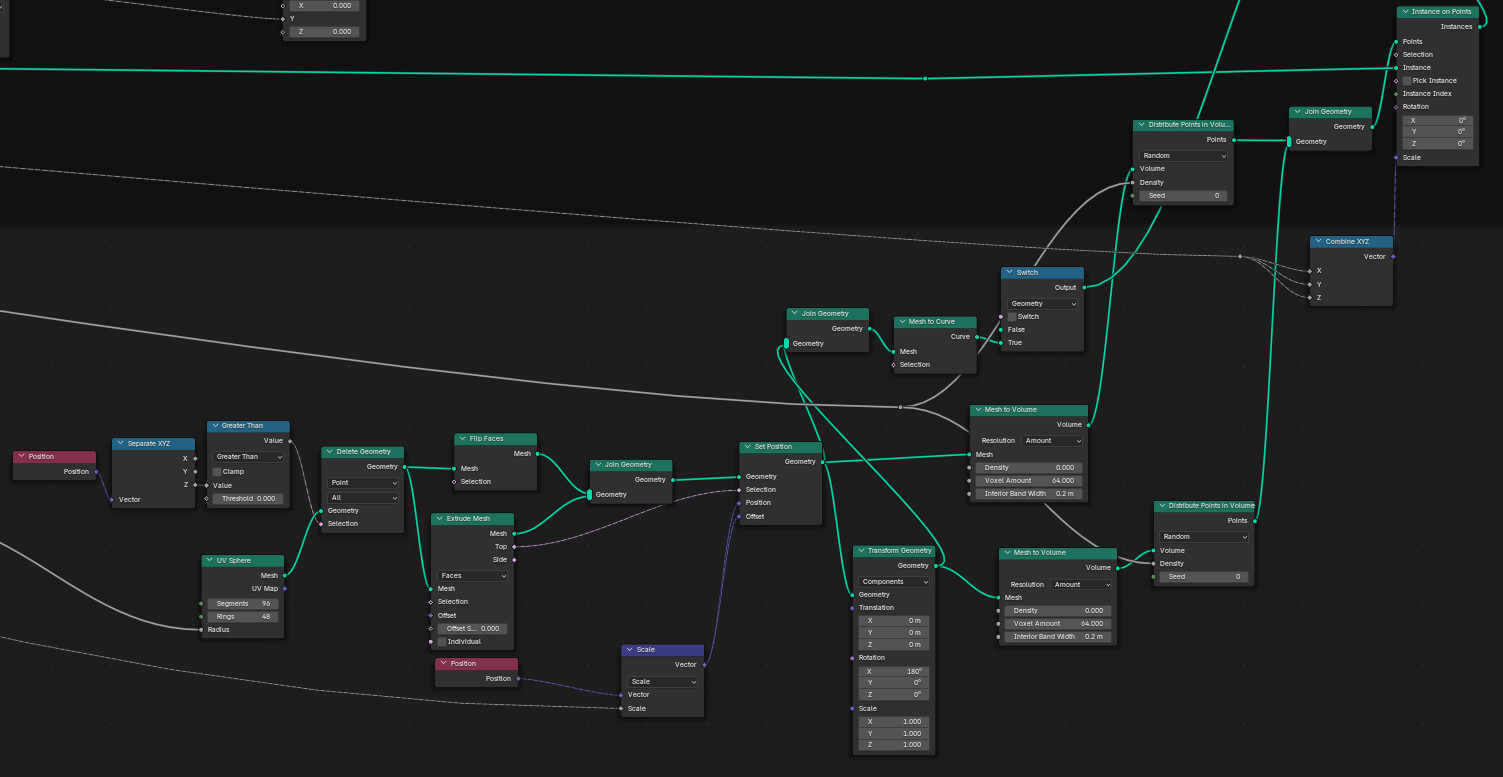Collapse the Mesh to Curve node
Viewport: 1503px width, 777px height.
coord(901,322)
